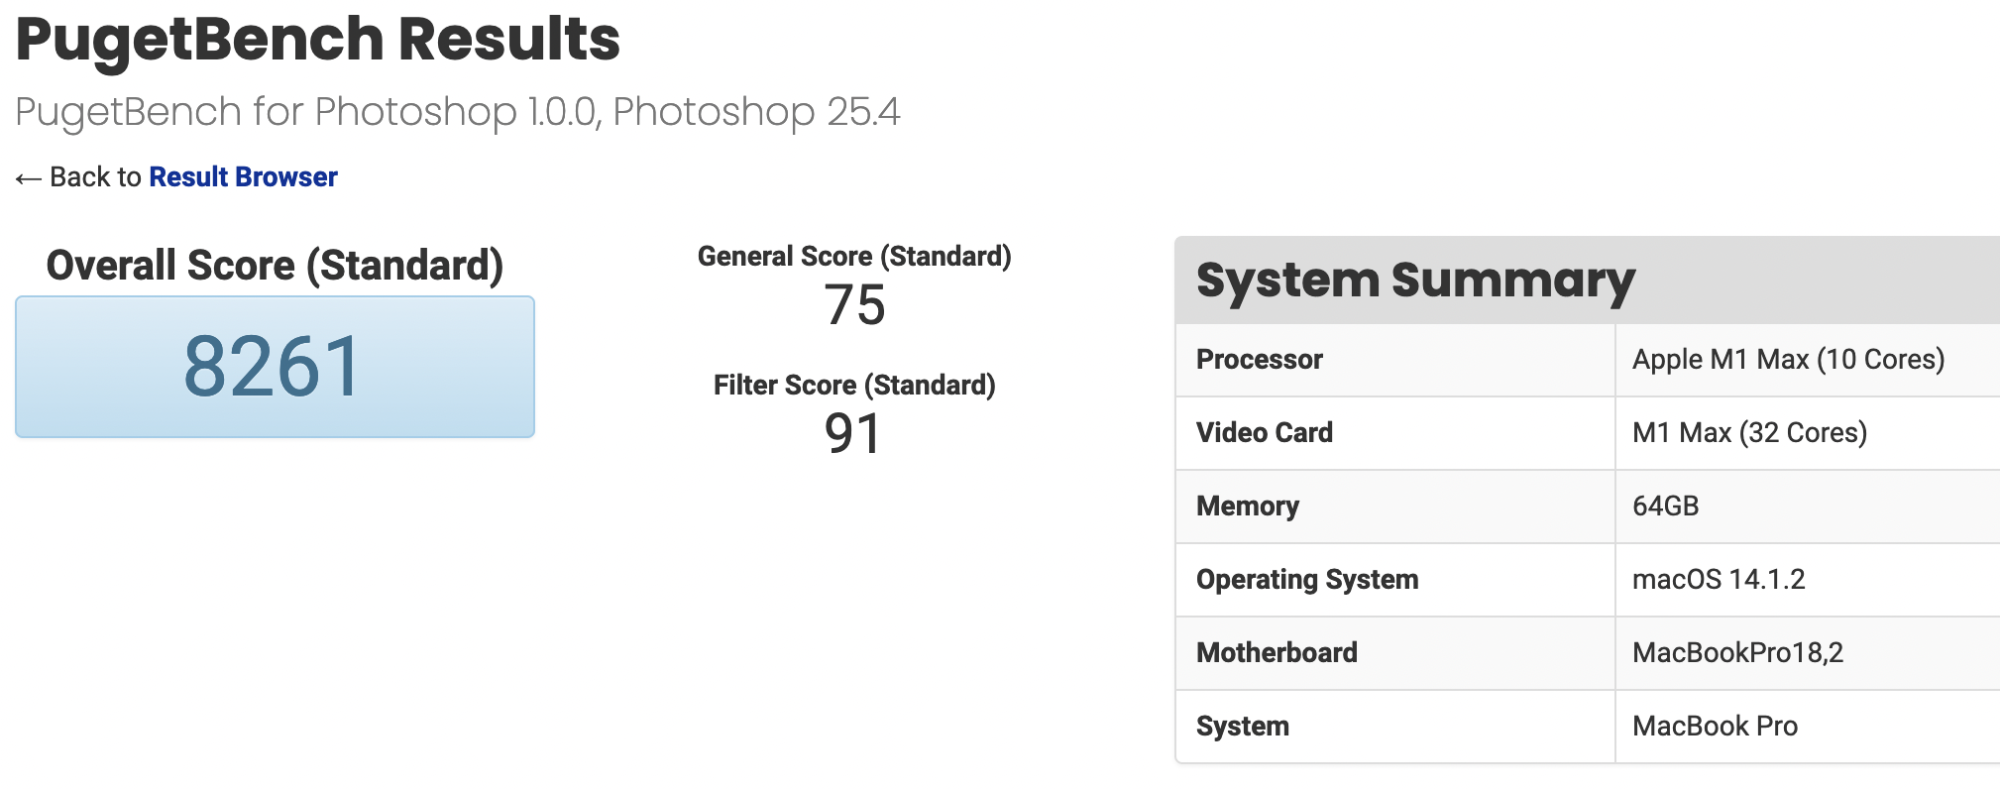Select the Processor row label
Viewport: 2000px width, 789px height.
[1259, 359]
